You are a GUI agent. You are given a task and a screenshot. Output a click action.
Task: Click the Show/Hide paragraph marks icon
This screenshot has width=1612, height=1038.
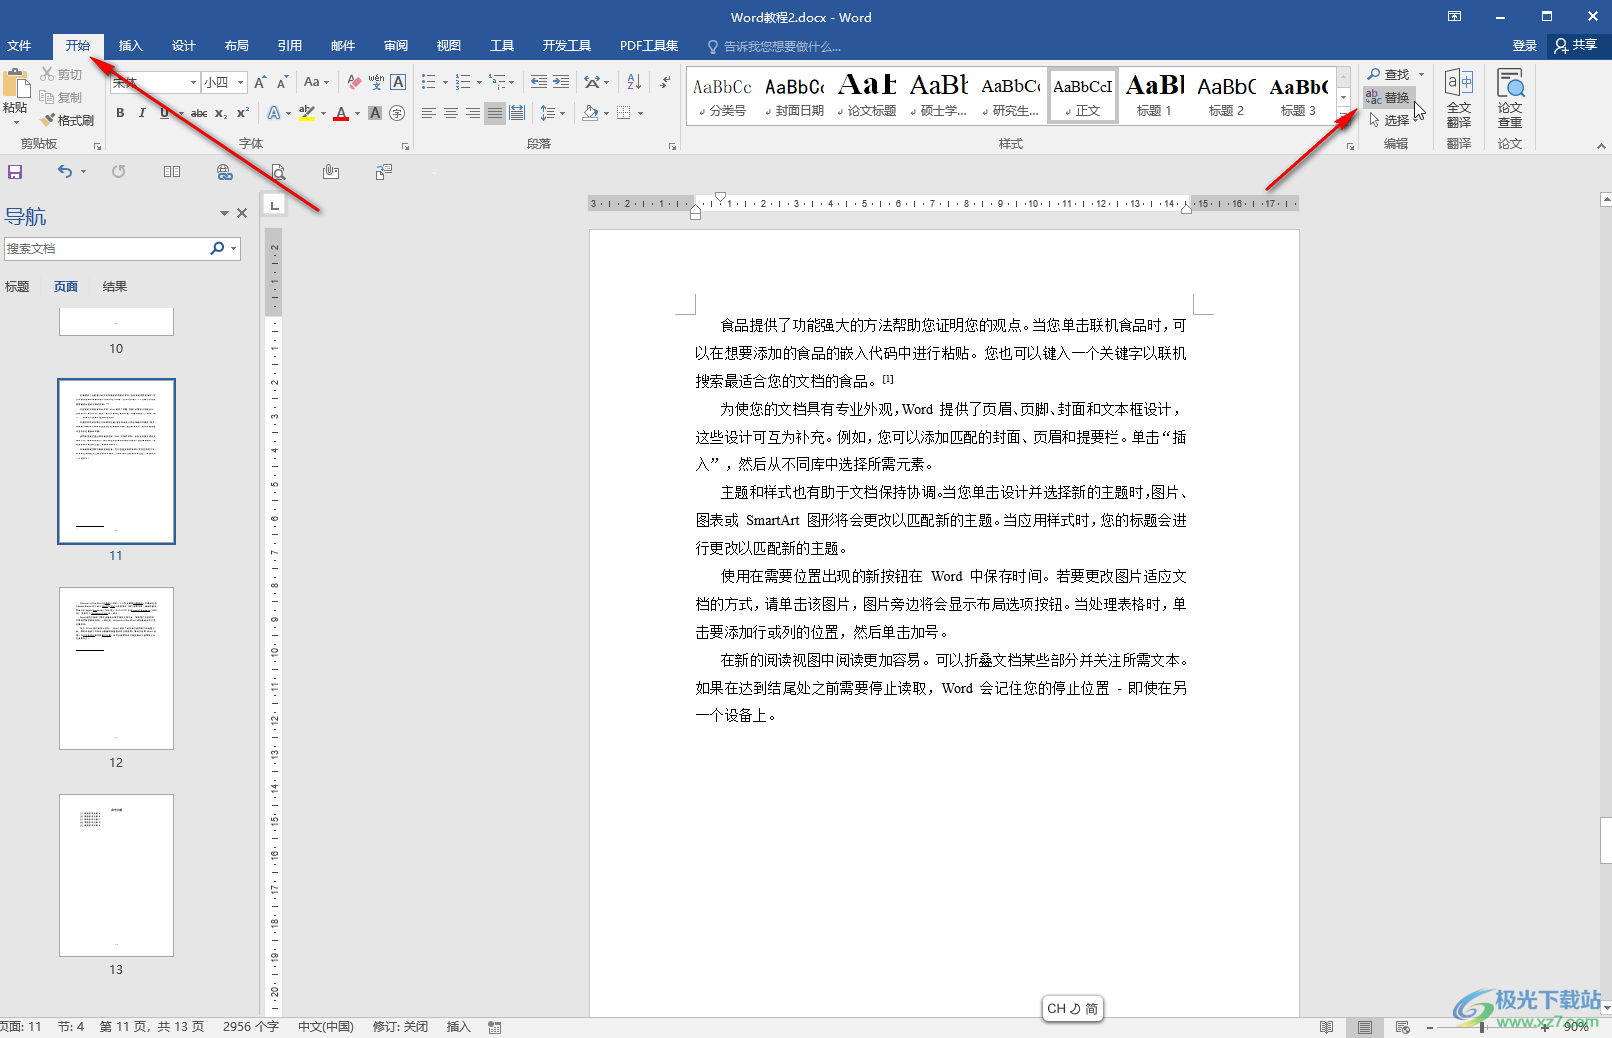(x=666, y=82)
